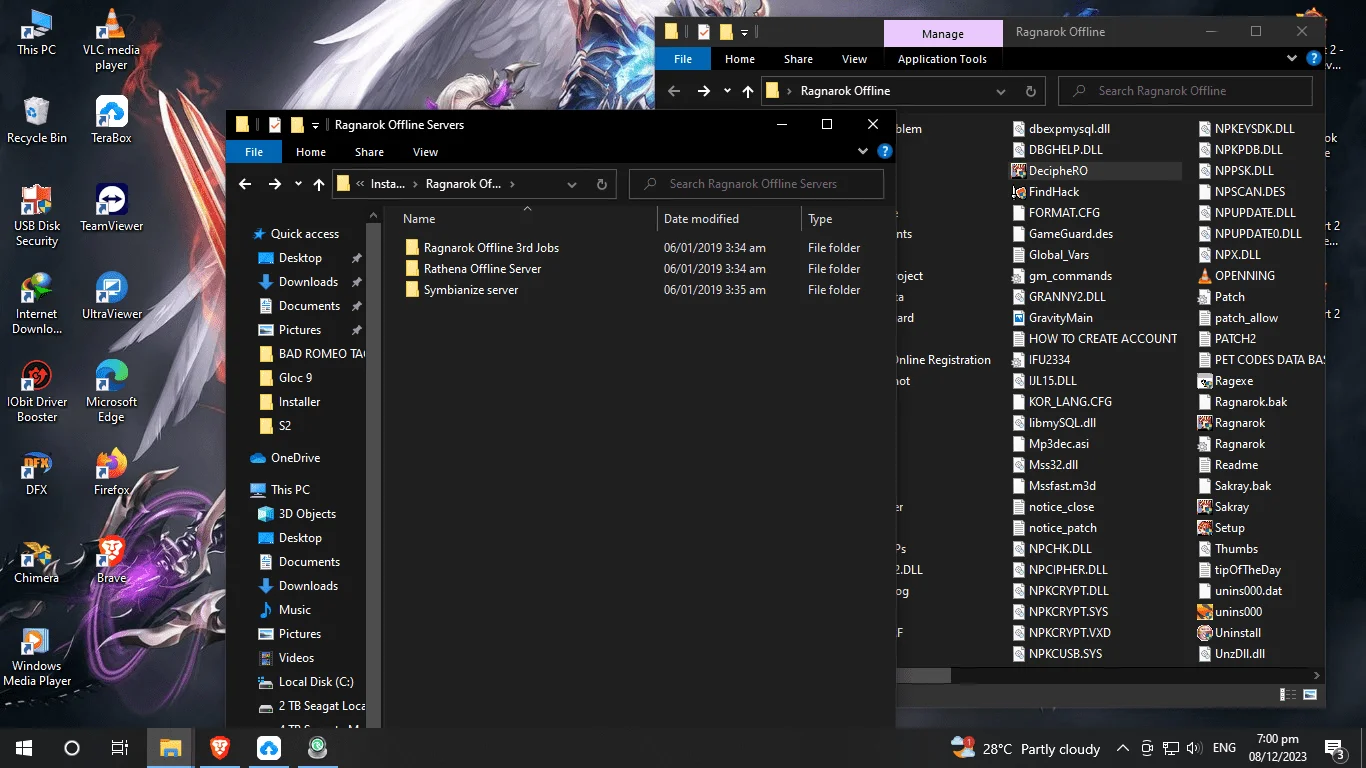Open address bar history dropdown in Servers window

point(572,184)
